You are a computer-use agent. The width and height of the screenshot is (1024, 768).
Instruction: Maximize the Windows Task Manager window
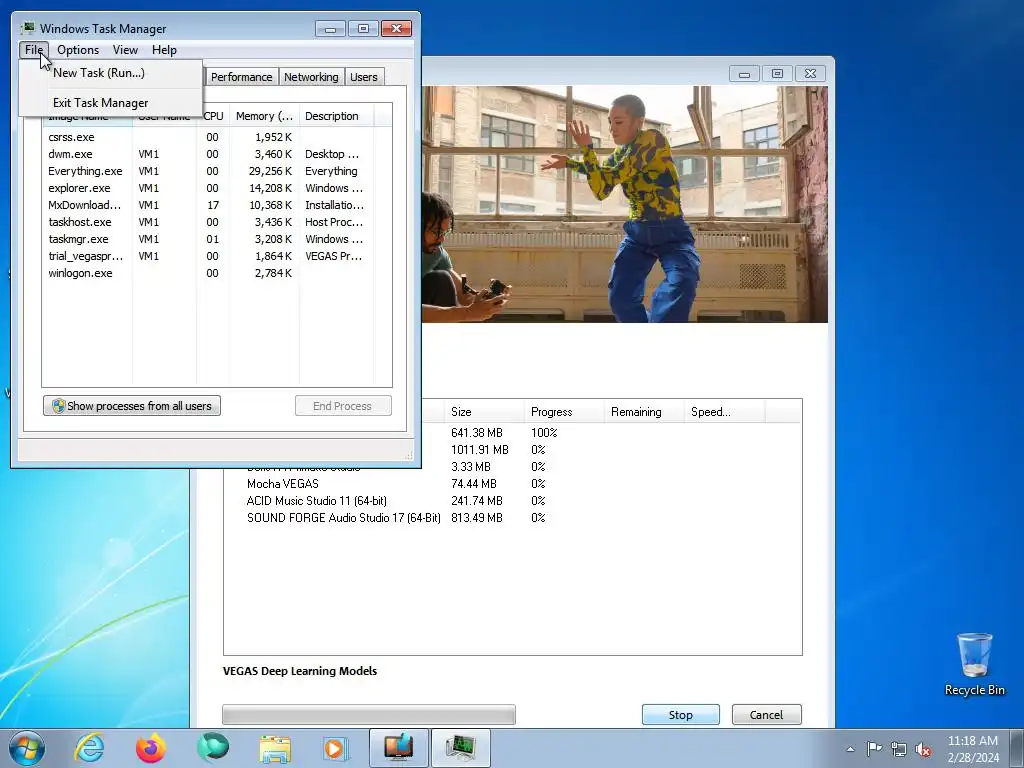363,29
